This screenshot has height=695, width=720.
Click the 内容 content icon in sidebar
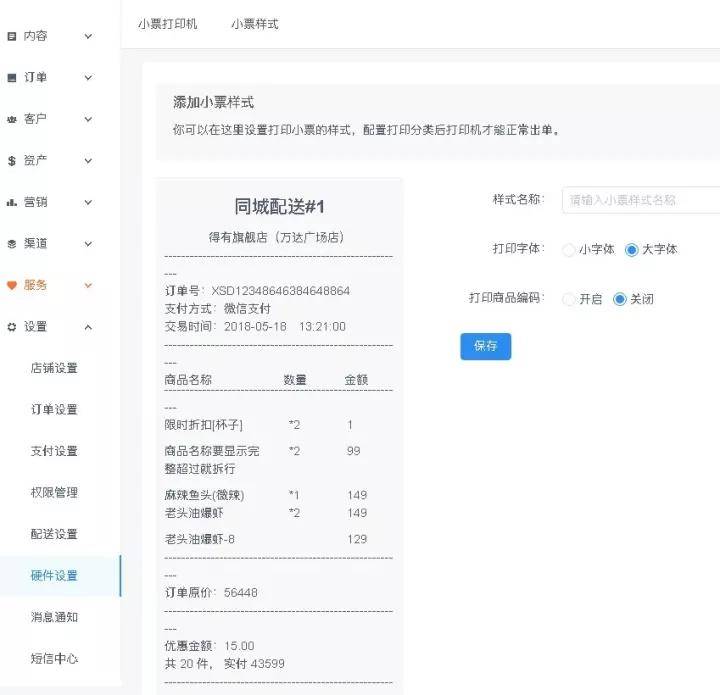click(12, 36)
